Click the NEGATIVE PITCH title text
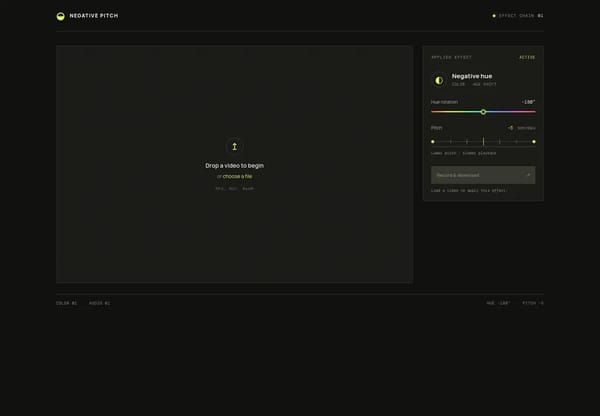This screenshot has height=416, width=600. tap(94, 16)
